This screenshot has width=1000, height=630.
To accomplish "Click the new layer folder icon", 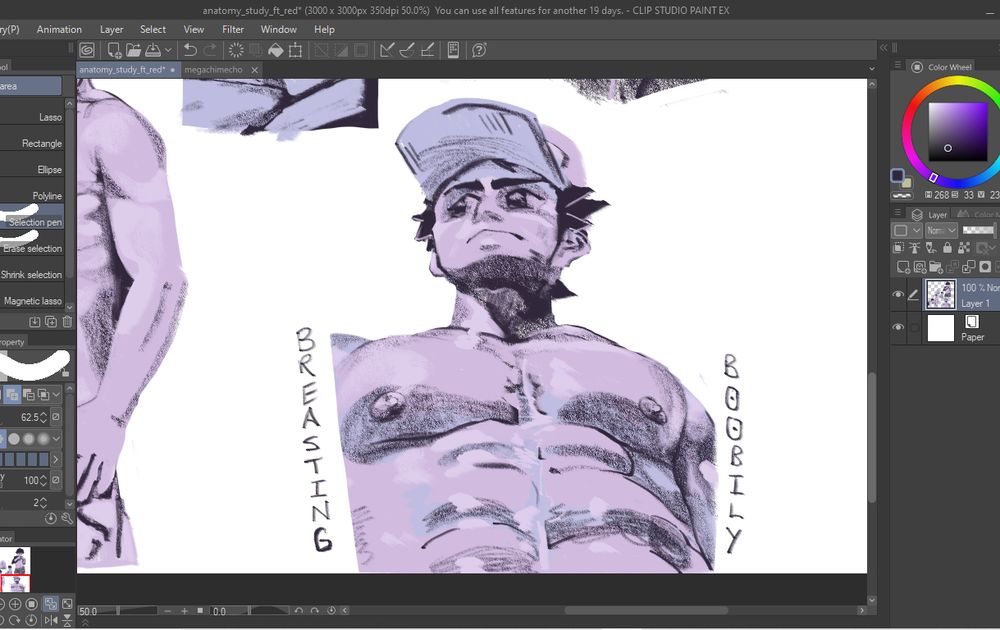I will (x=936, y=267).
